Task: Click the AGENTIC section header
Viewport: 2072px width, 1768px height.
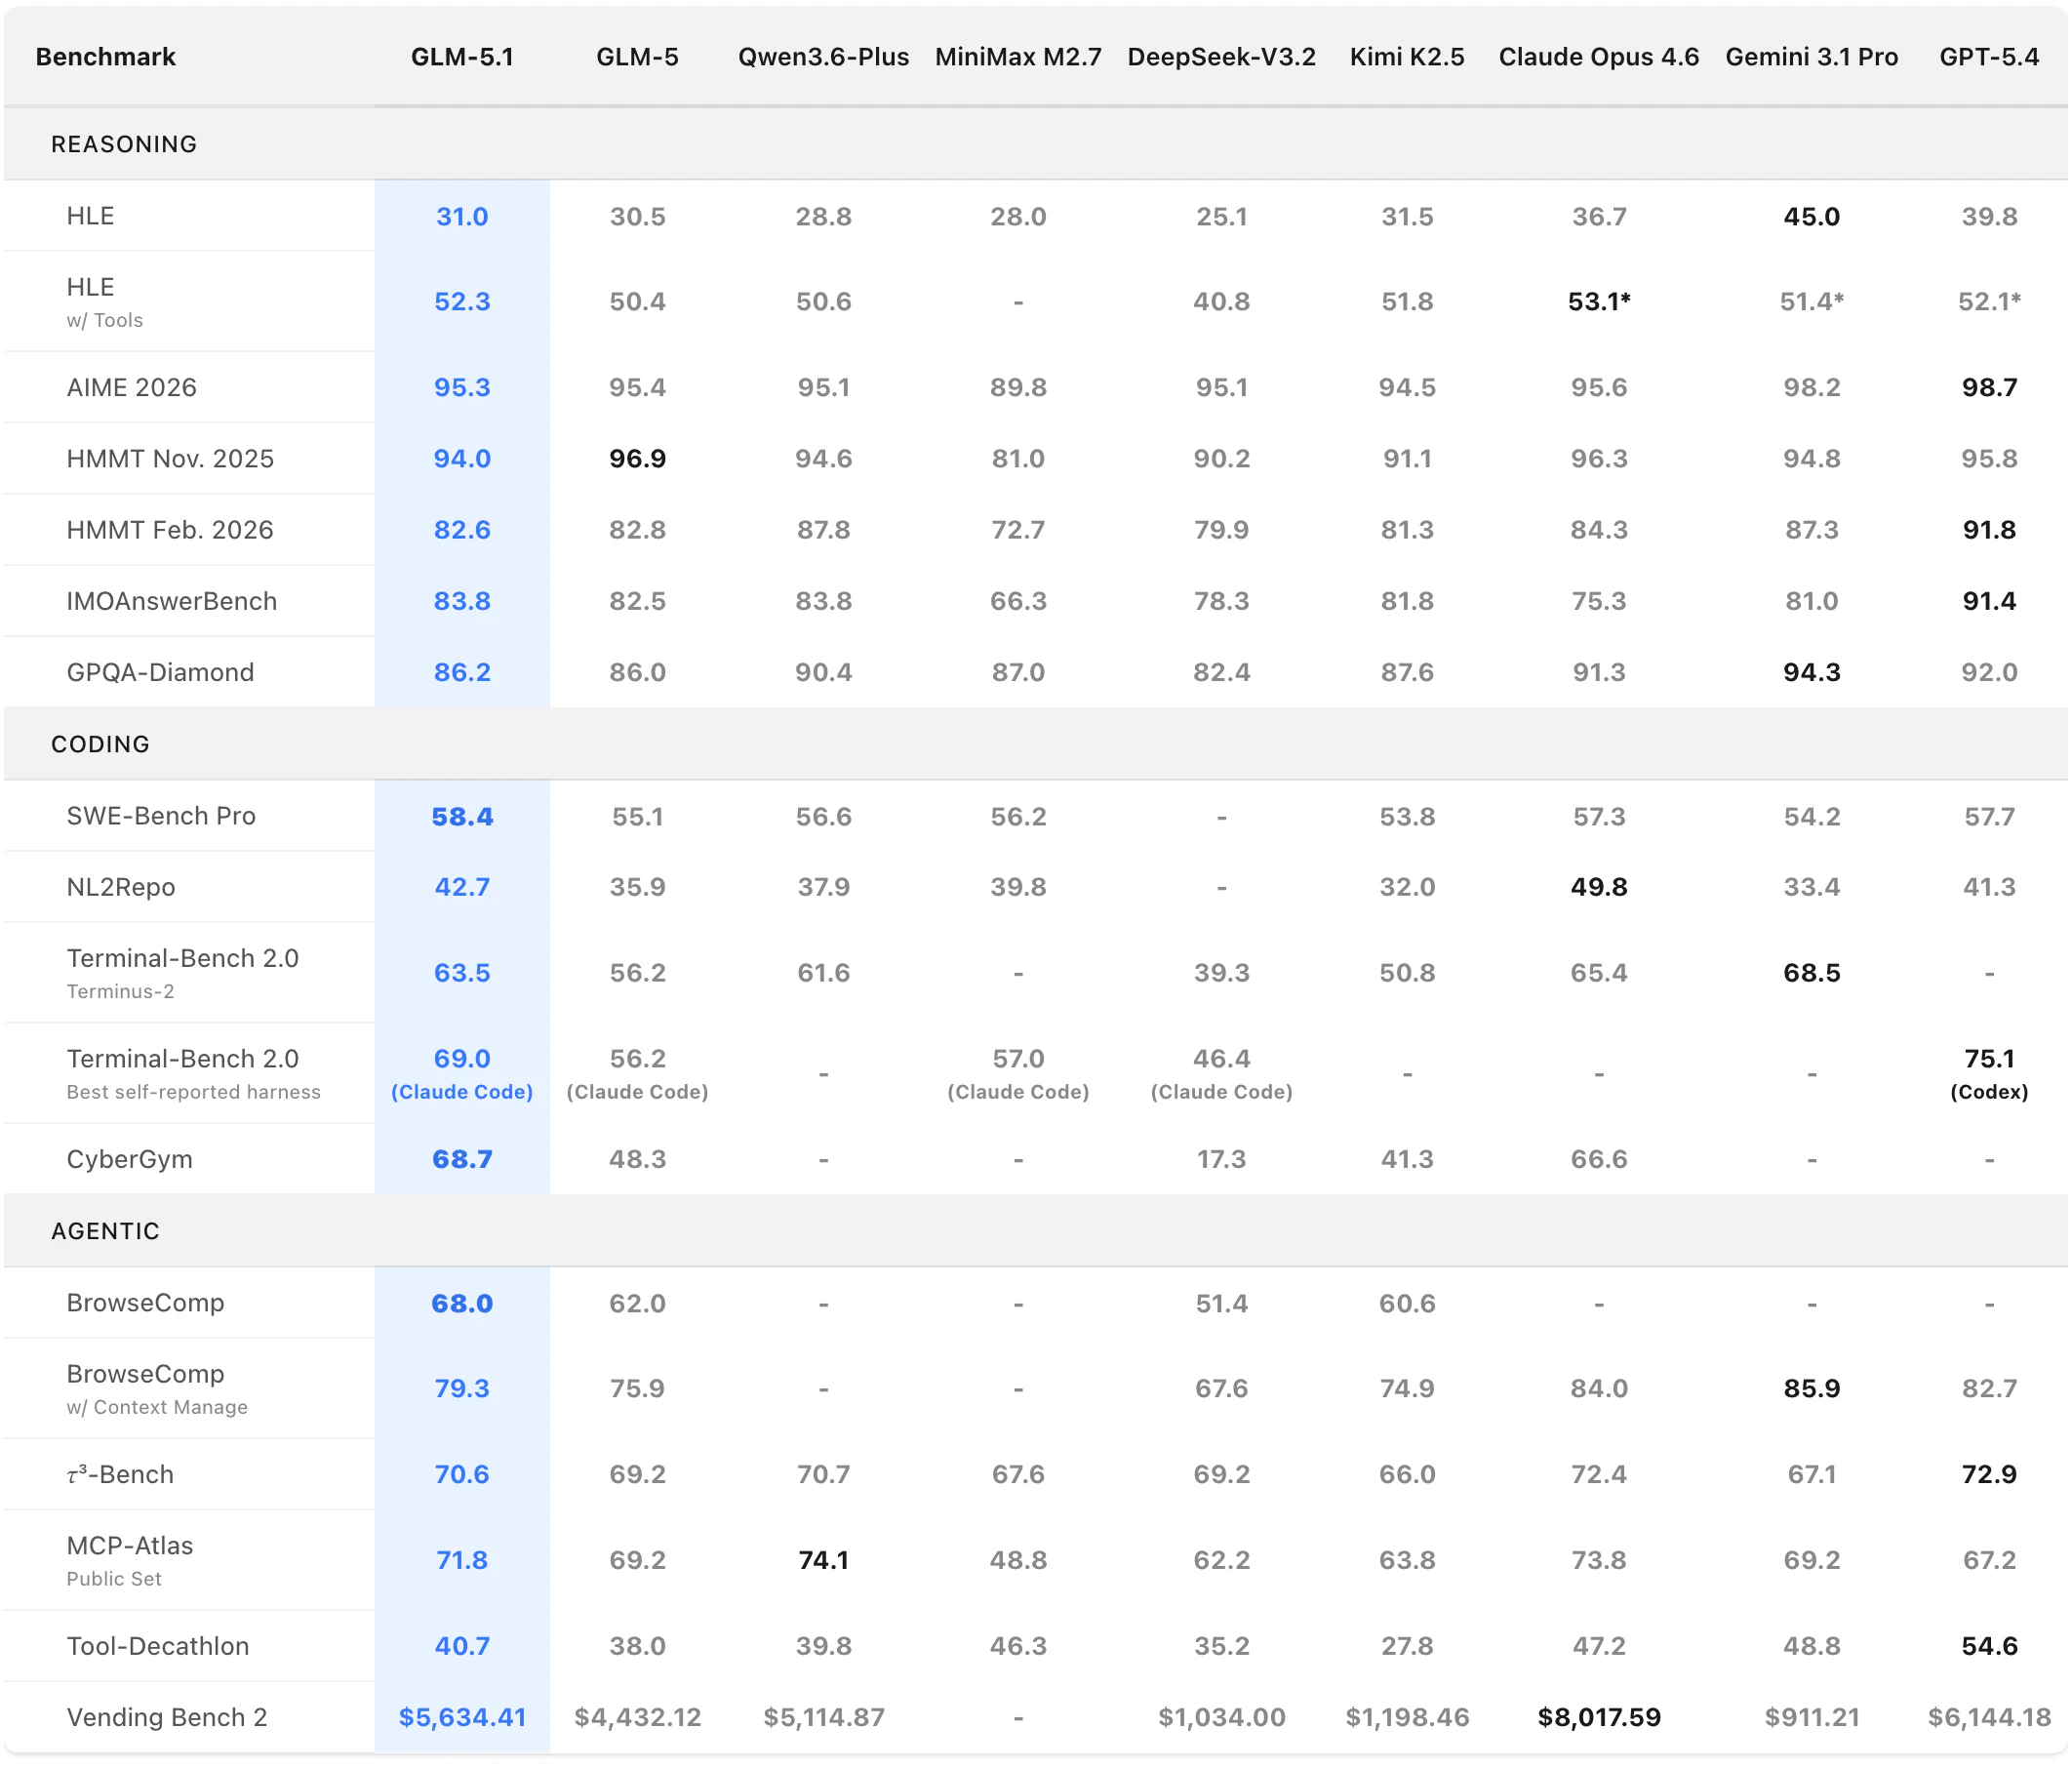Action: 106,1231
